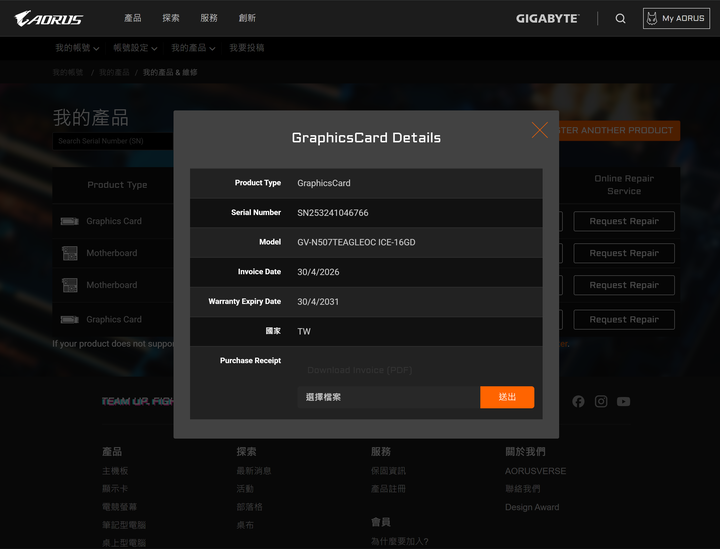Open the search magnifier icon

click(620, 18)
